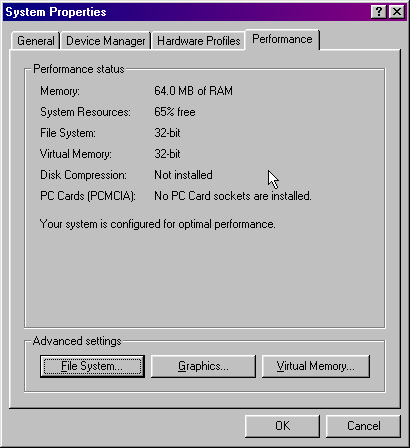Click the Disk Compression Not installed text
The height and width of the screenshot is (448, 410).
(183, 175)
